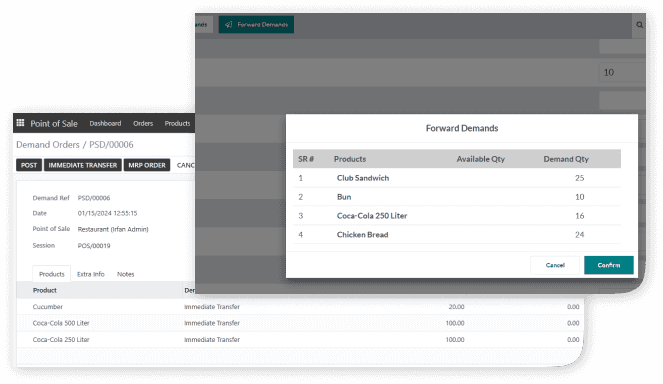The image size is (663, 384).
Task: Switch to the Products tab
Action: 52,274
